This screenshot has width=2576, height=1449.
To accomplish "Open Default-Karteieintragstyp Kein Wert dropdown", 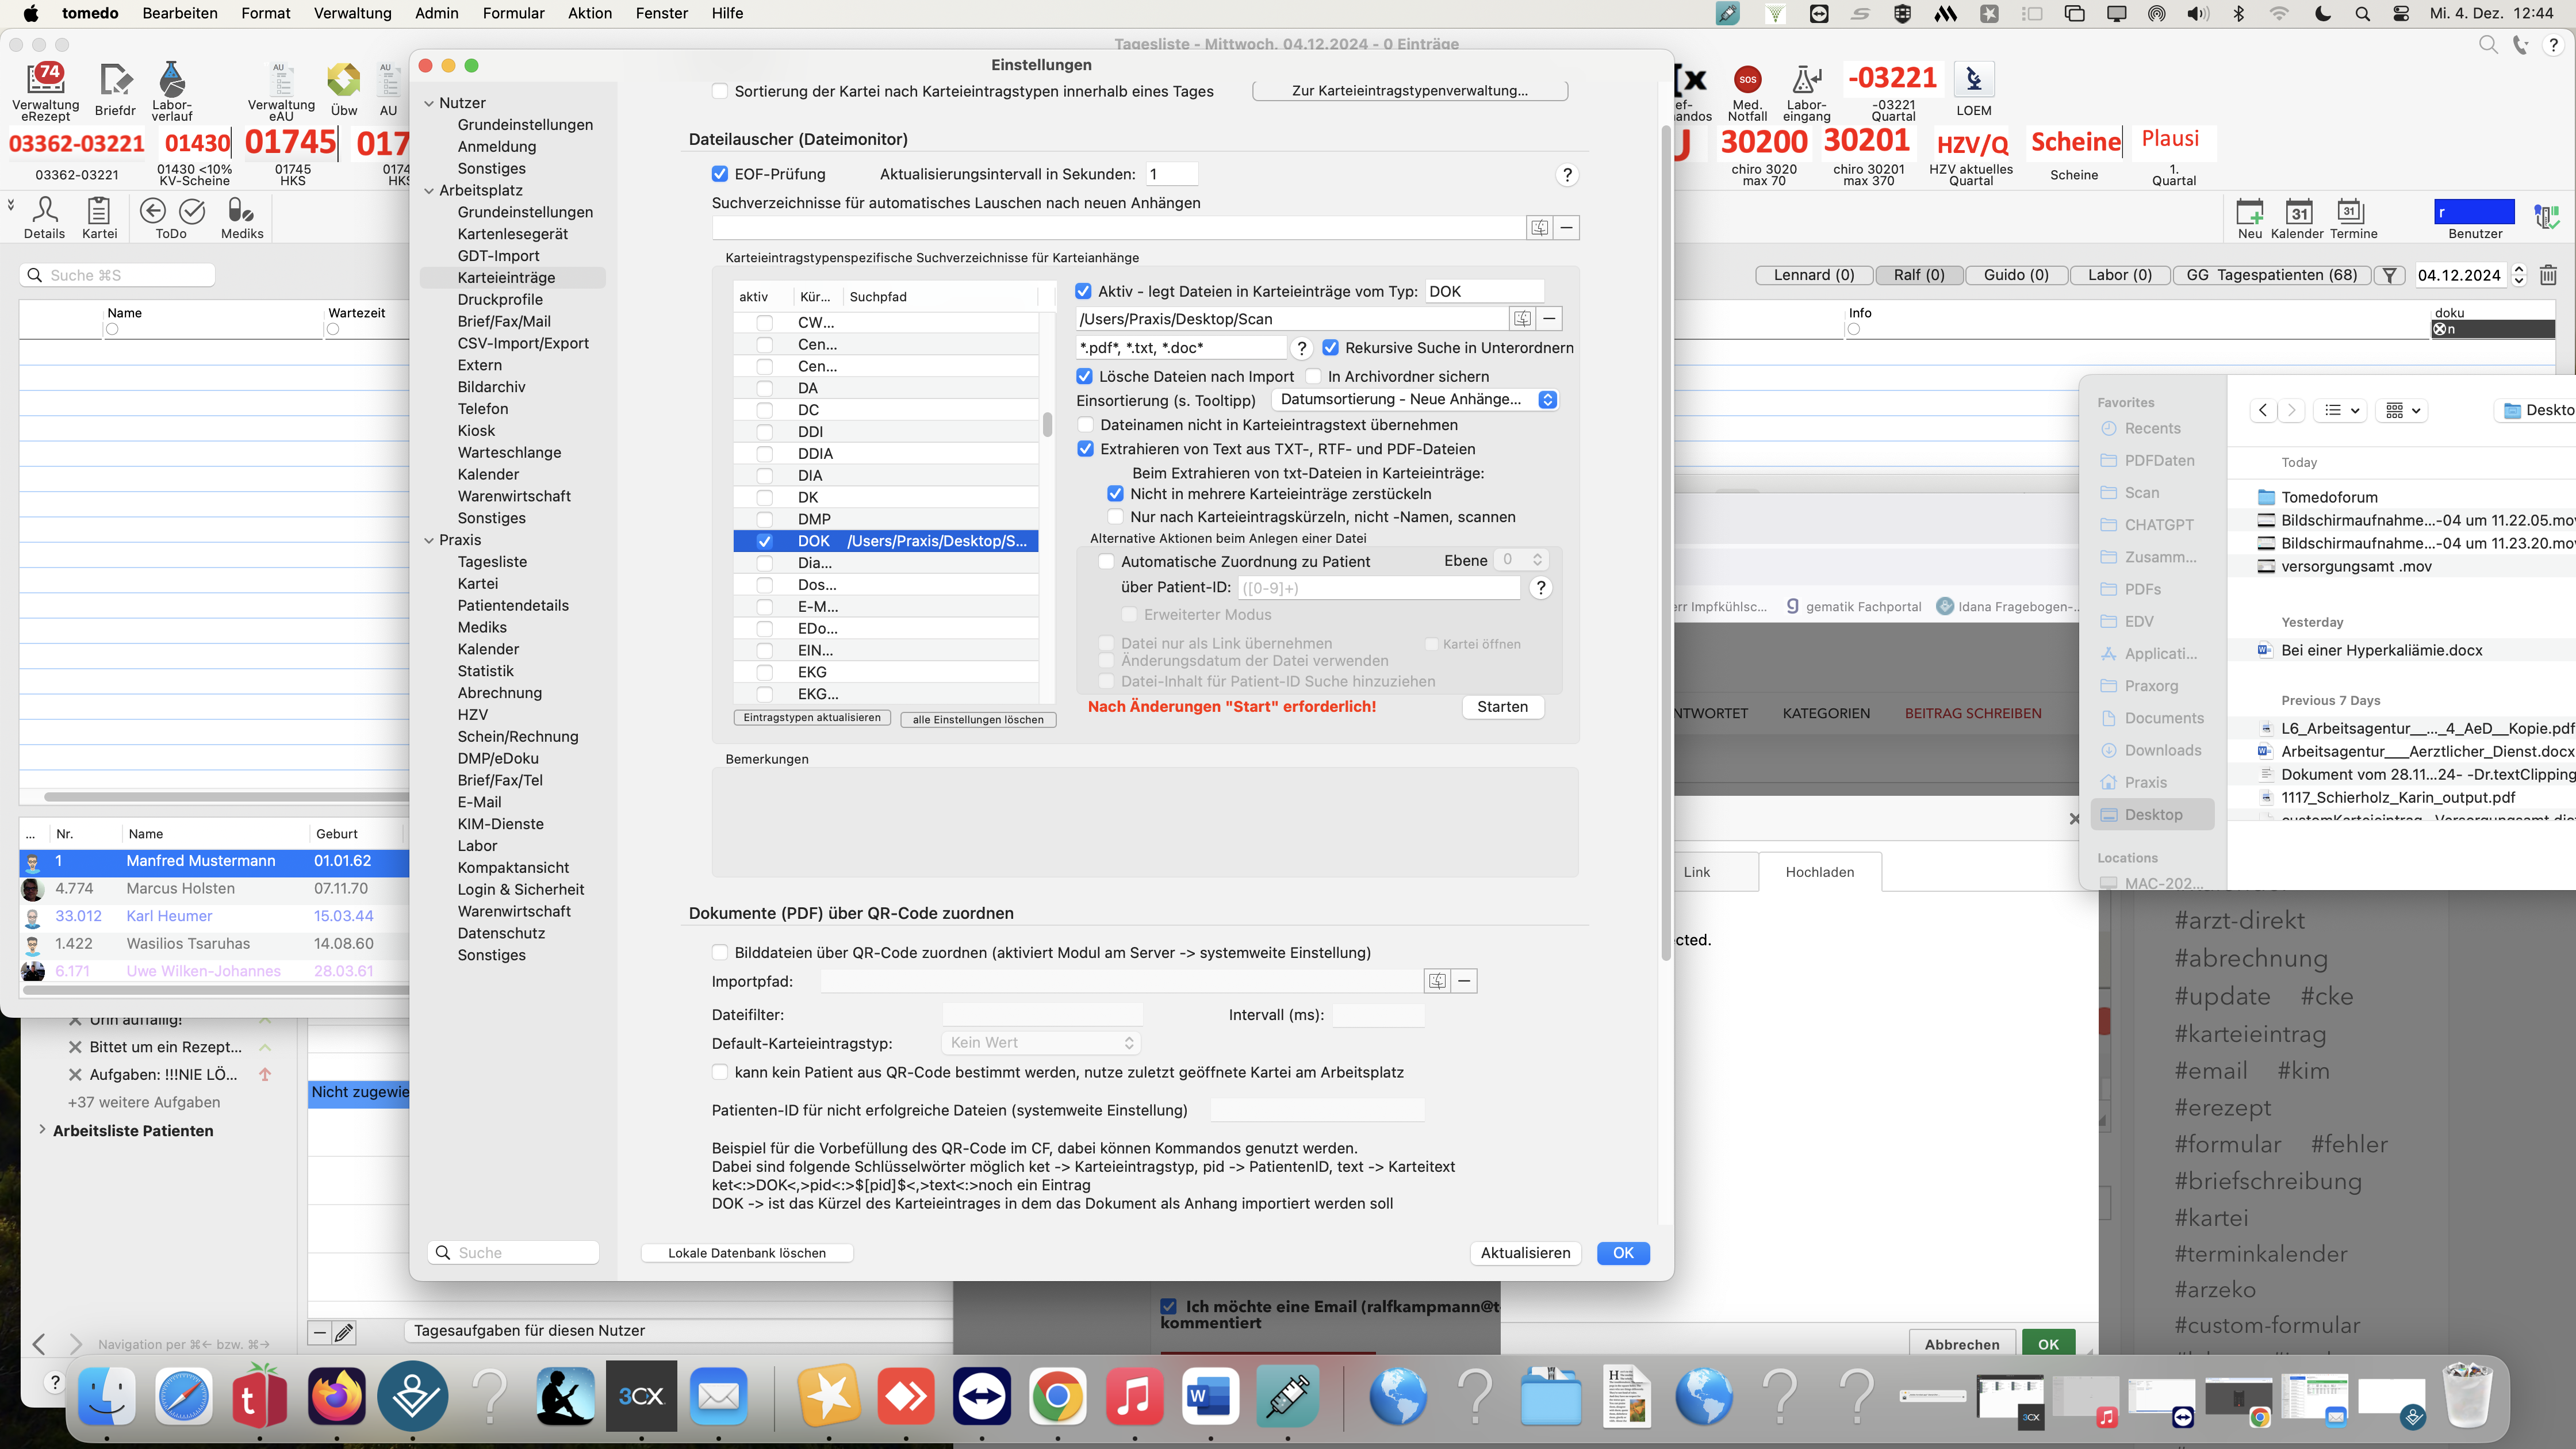I will click(1040, 1043).
